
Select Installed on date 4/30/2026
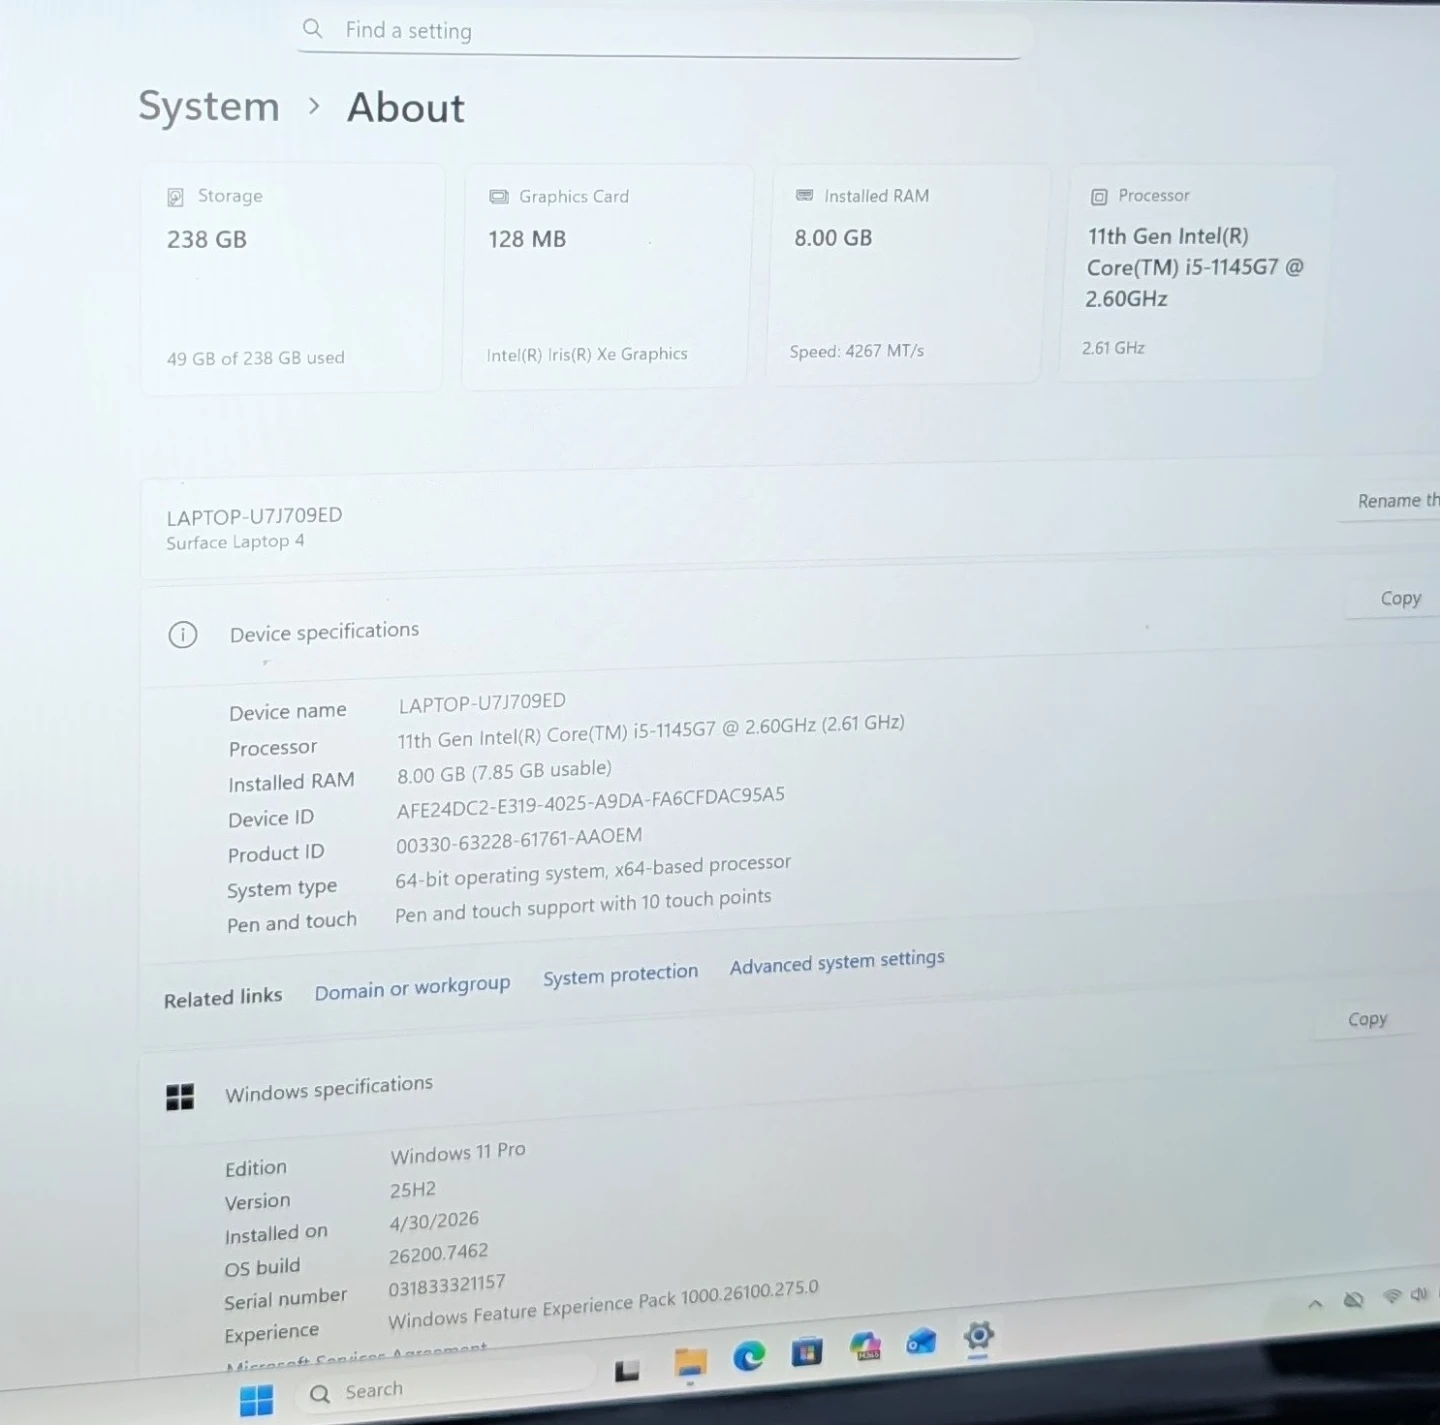coord(434,1221)
